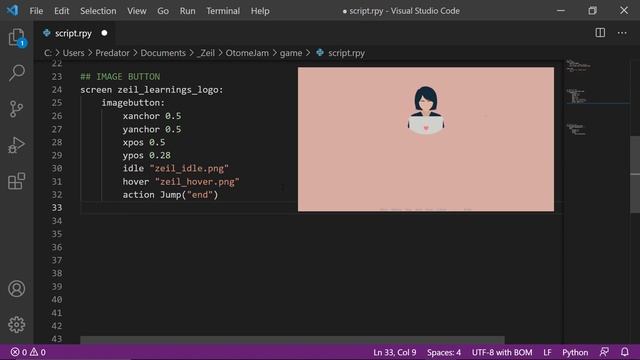The image size is (640, 360).
Task: Click the _Zeil breadcrumb segment
Action: pos(206,53)
